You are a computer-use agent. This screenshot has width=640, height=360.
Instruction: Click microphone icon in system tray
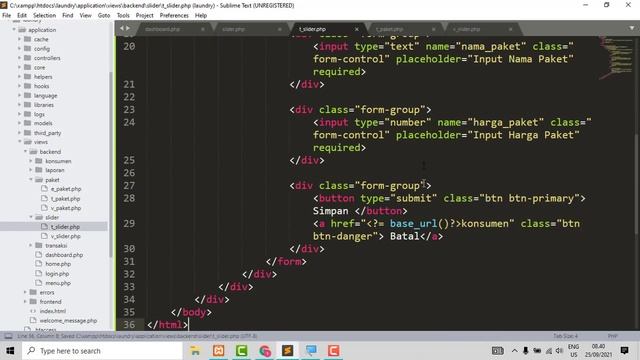(x=526, y=351)
